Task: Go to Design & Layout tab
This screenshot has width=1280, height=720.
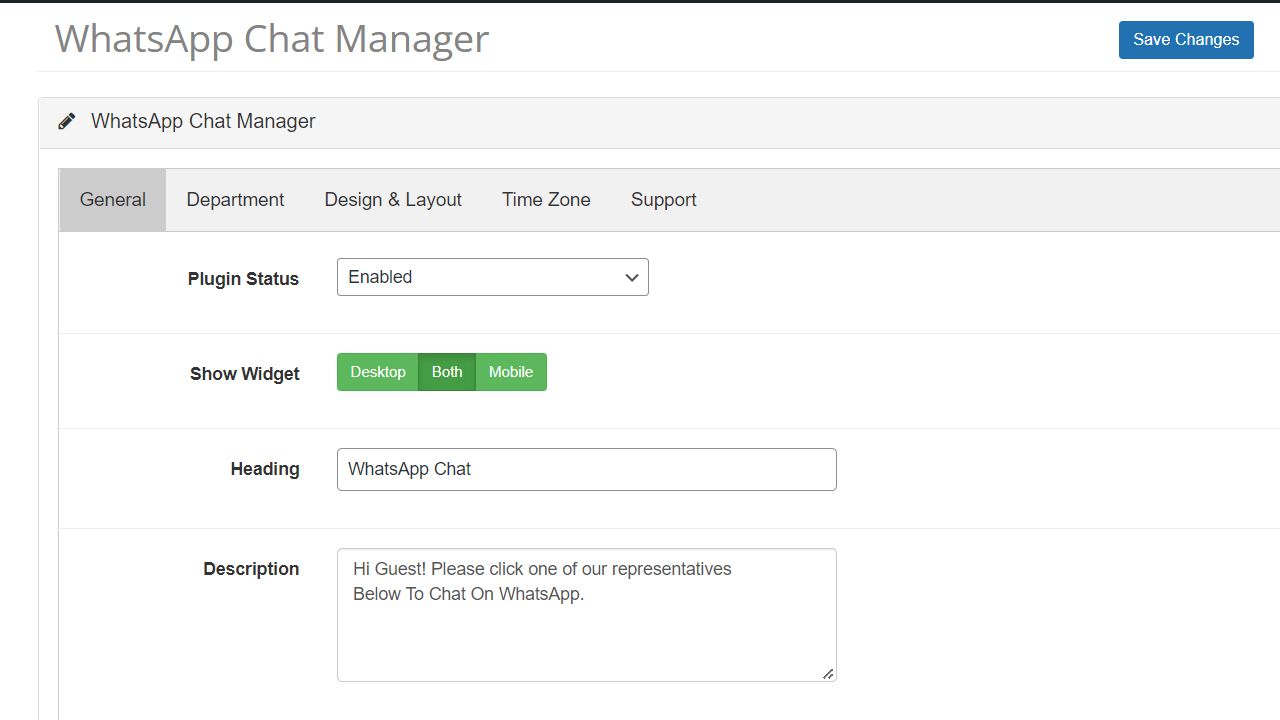Action: 393,200
